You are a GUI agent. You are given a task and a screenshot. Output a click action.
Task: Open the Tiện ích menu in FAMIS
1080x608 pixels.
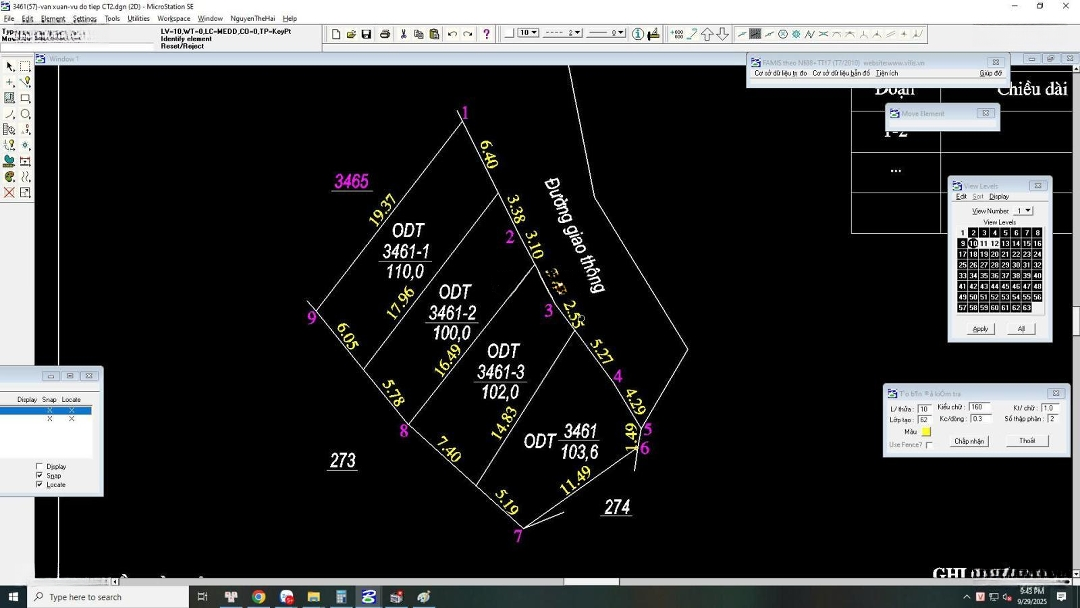(886, 73)
